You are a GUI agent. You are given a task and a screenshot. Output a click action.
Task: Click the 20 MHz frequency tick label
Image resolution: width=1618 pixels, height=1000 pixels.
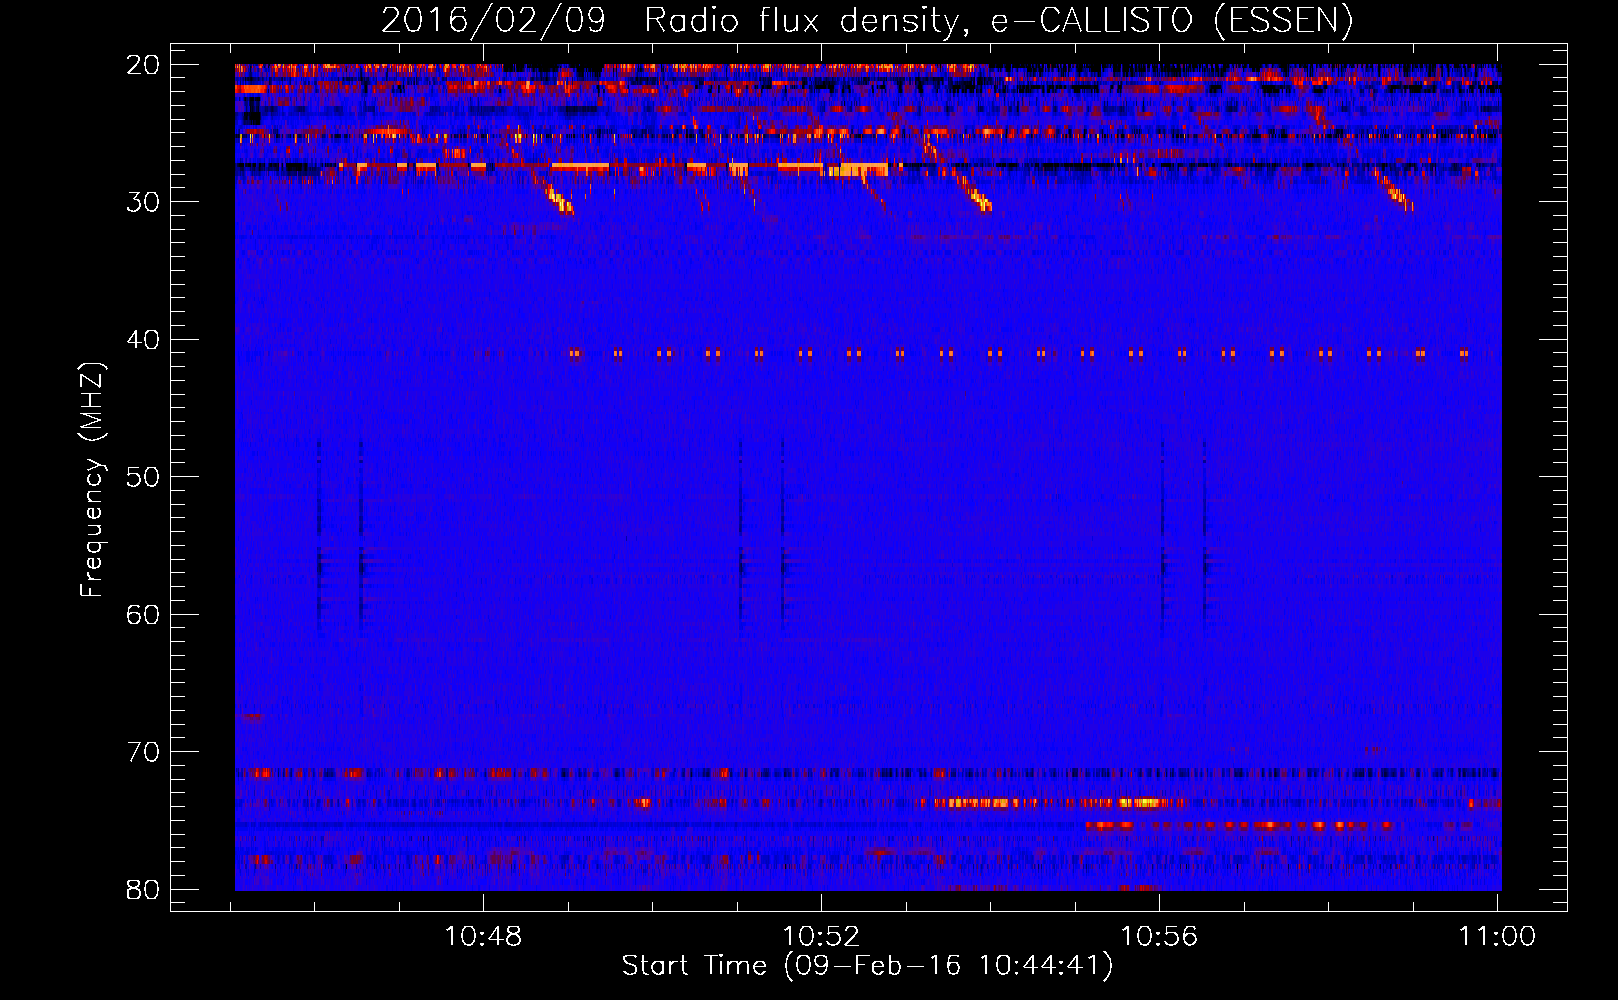coord(144,65)
